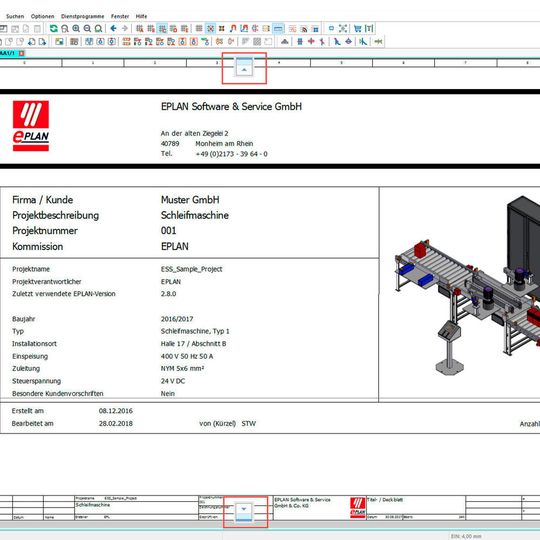The height and width of the screenshot is (540, 540).
Task: Click the heading 'EPLAN Software & Service GmbH'
Action: (231, 107)
